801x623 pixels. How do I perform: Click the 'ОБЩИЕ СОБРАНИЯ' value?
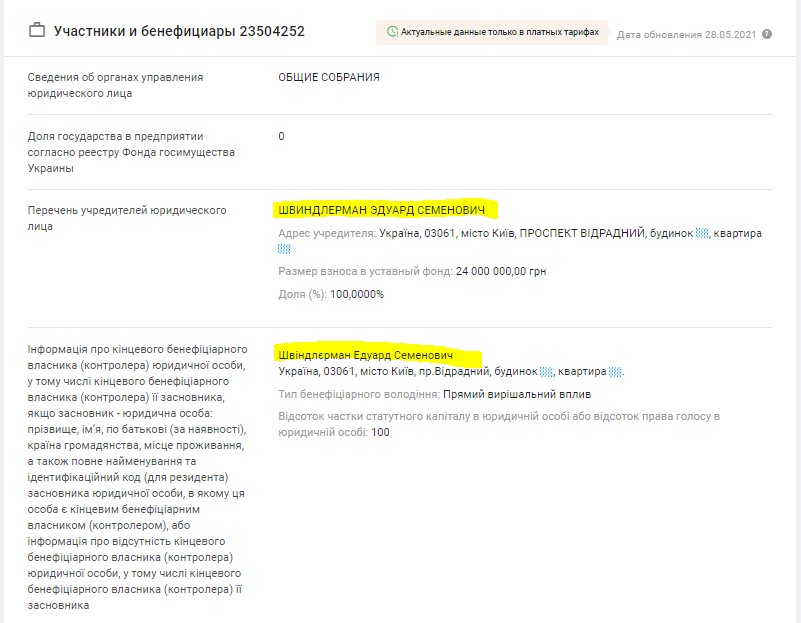pos(329,77)
